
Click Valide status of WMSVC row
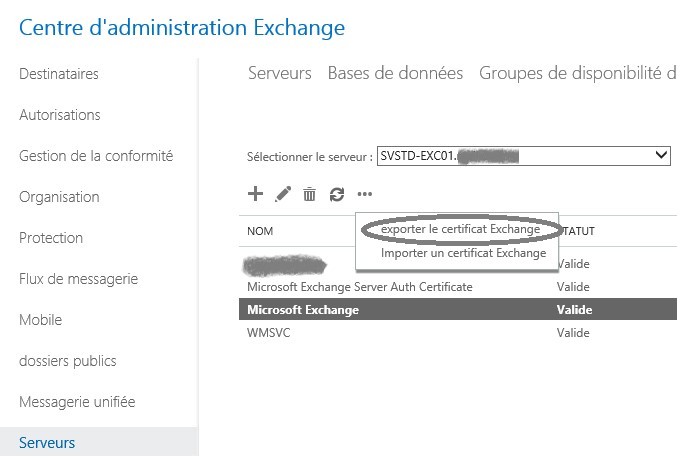point(573,332)
